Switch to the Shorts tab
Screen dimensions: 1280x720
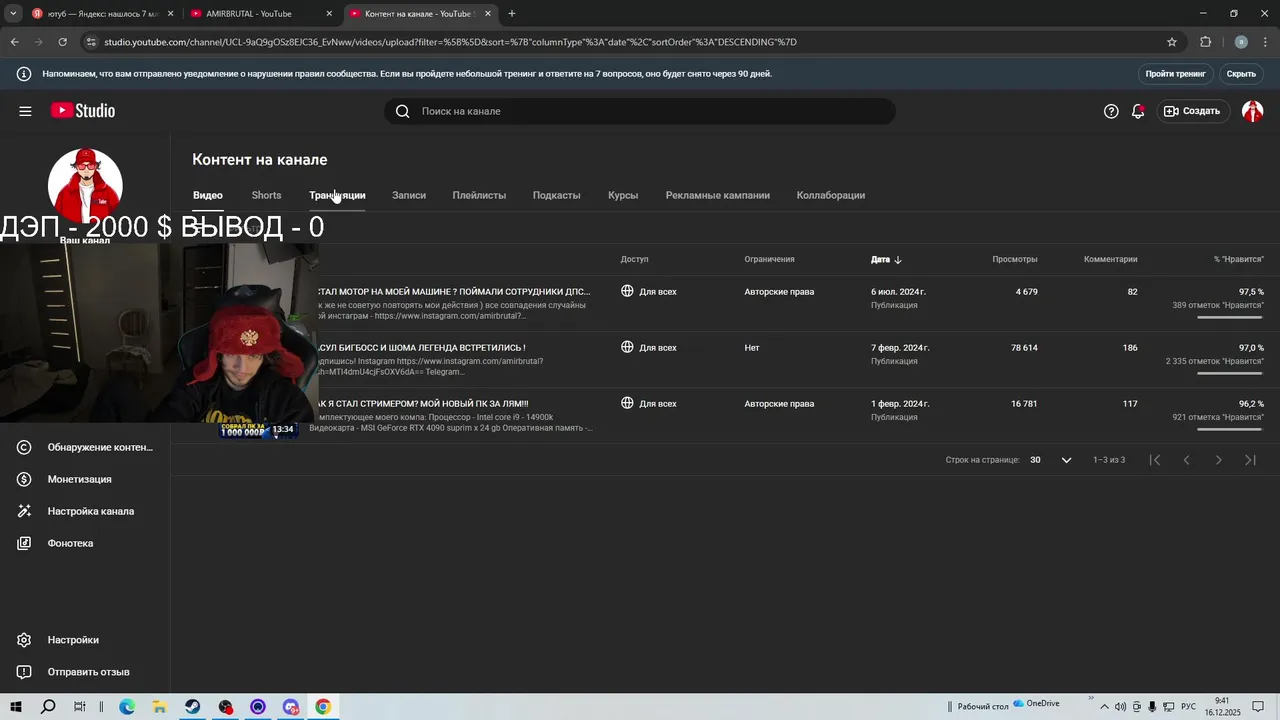tap(266, 195)
